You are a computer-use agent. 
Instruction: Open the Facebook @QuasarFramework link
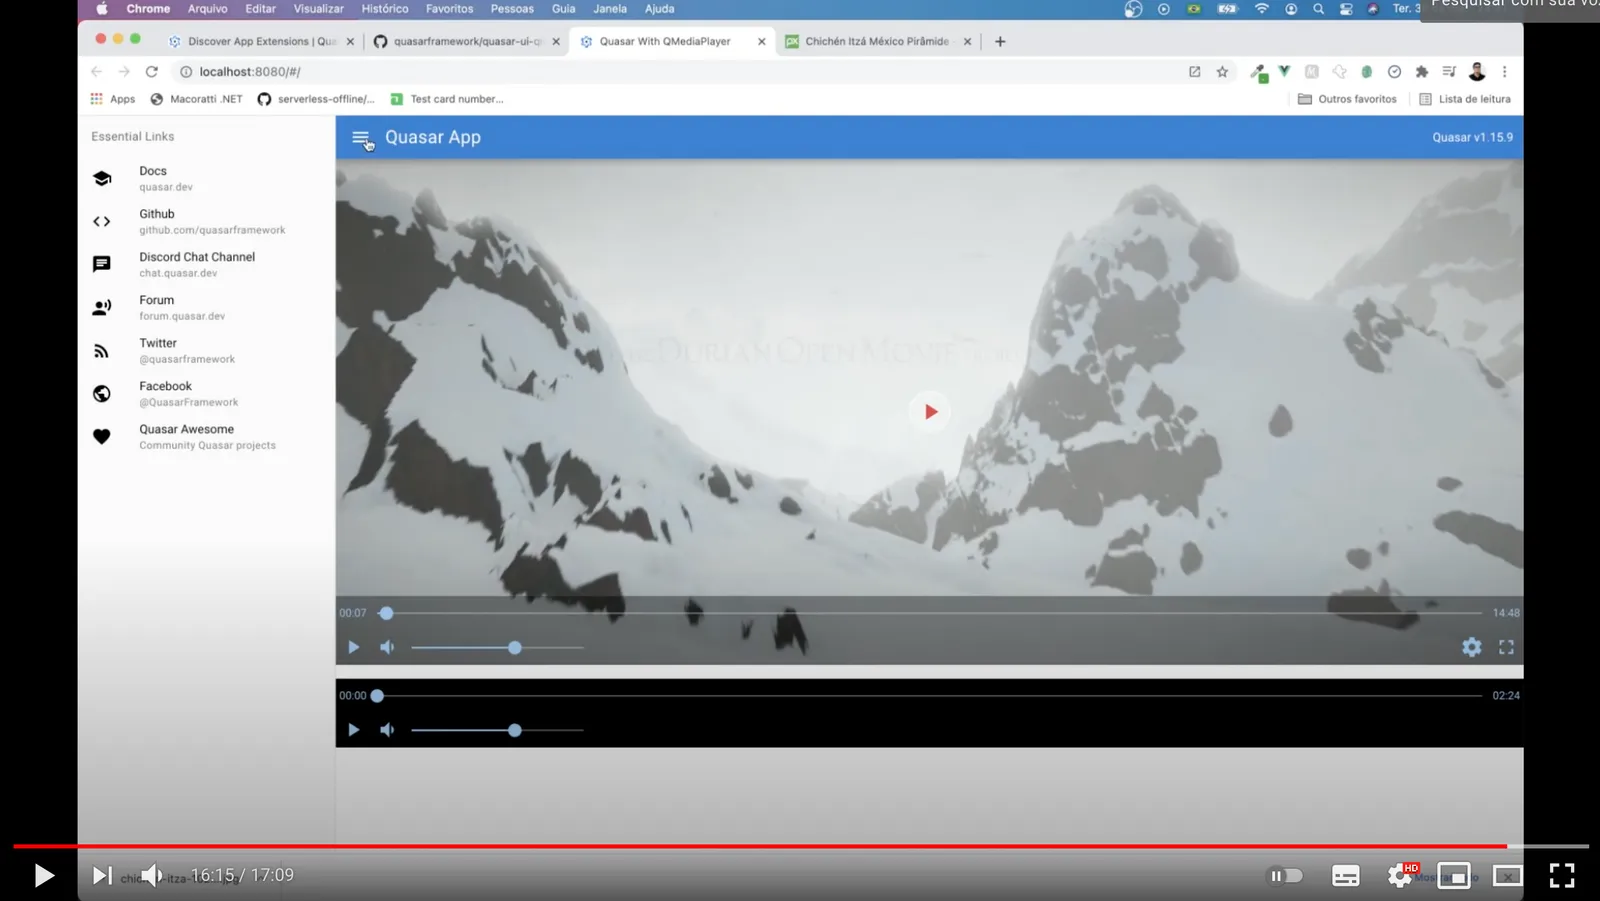[x=206, y=393]
